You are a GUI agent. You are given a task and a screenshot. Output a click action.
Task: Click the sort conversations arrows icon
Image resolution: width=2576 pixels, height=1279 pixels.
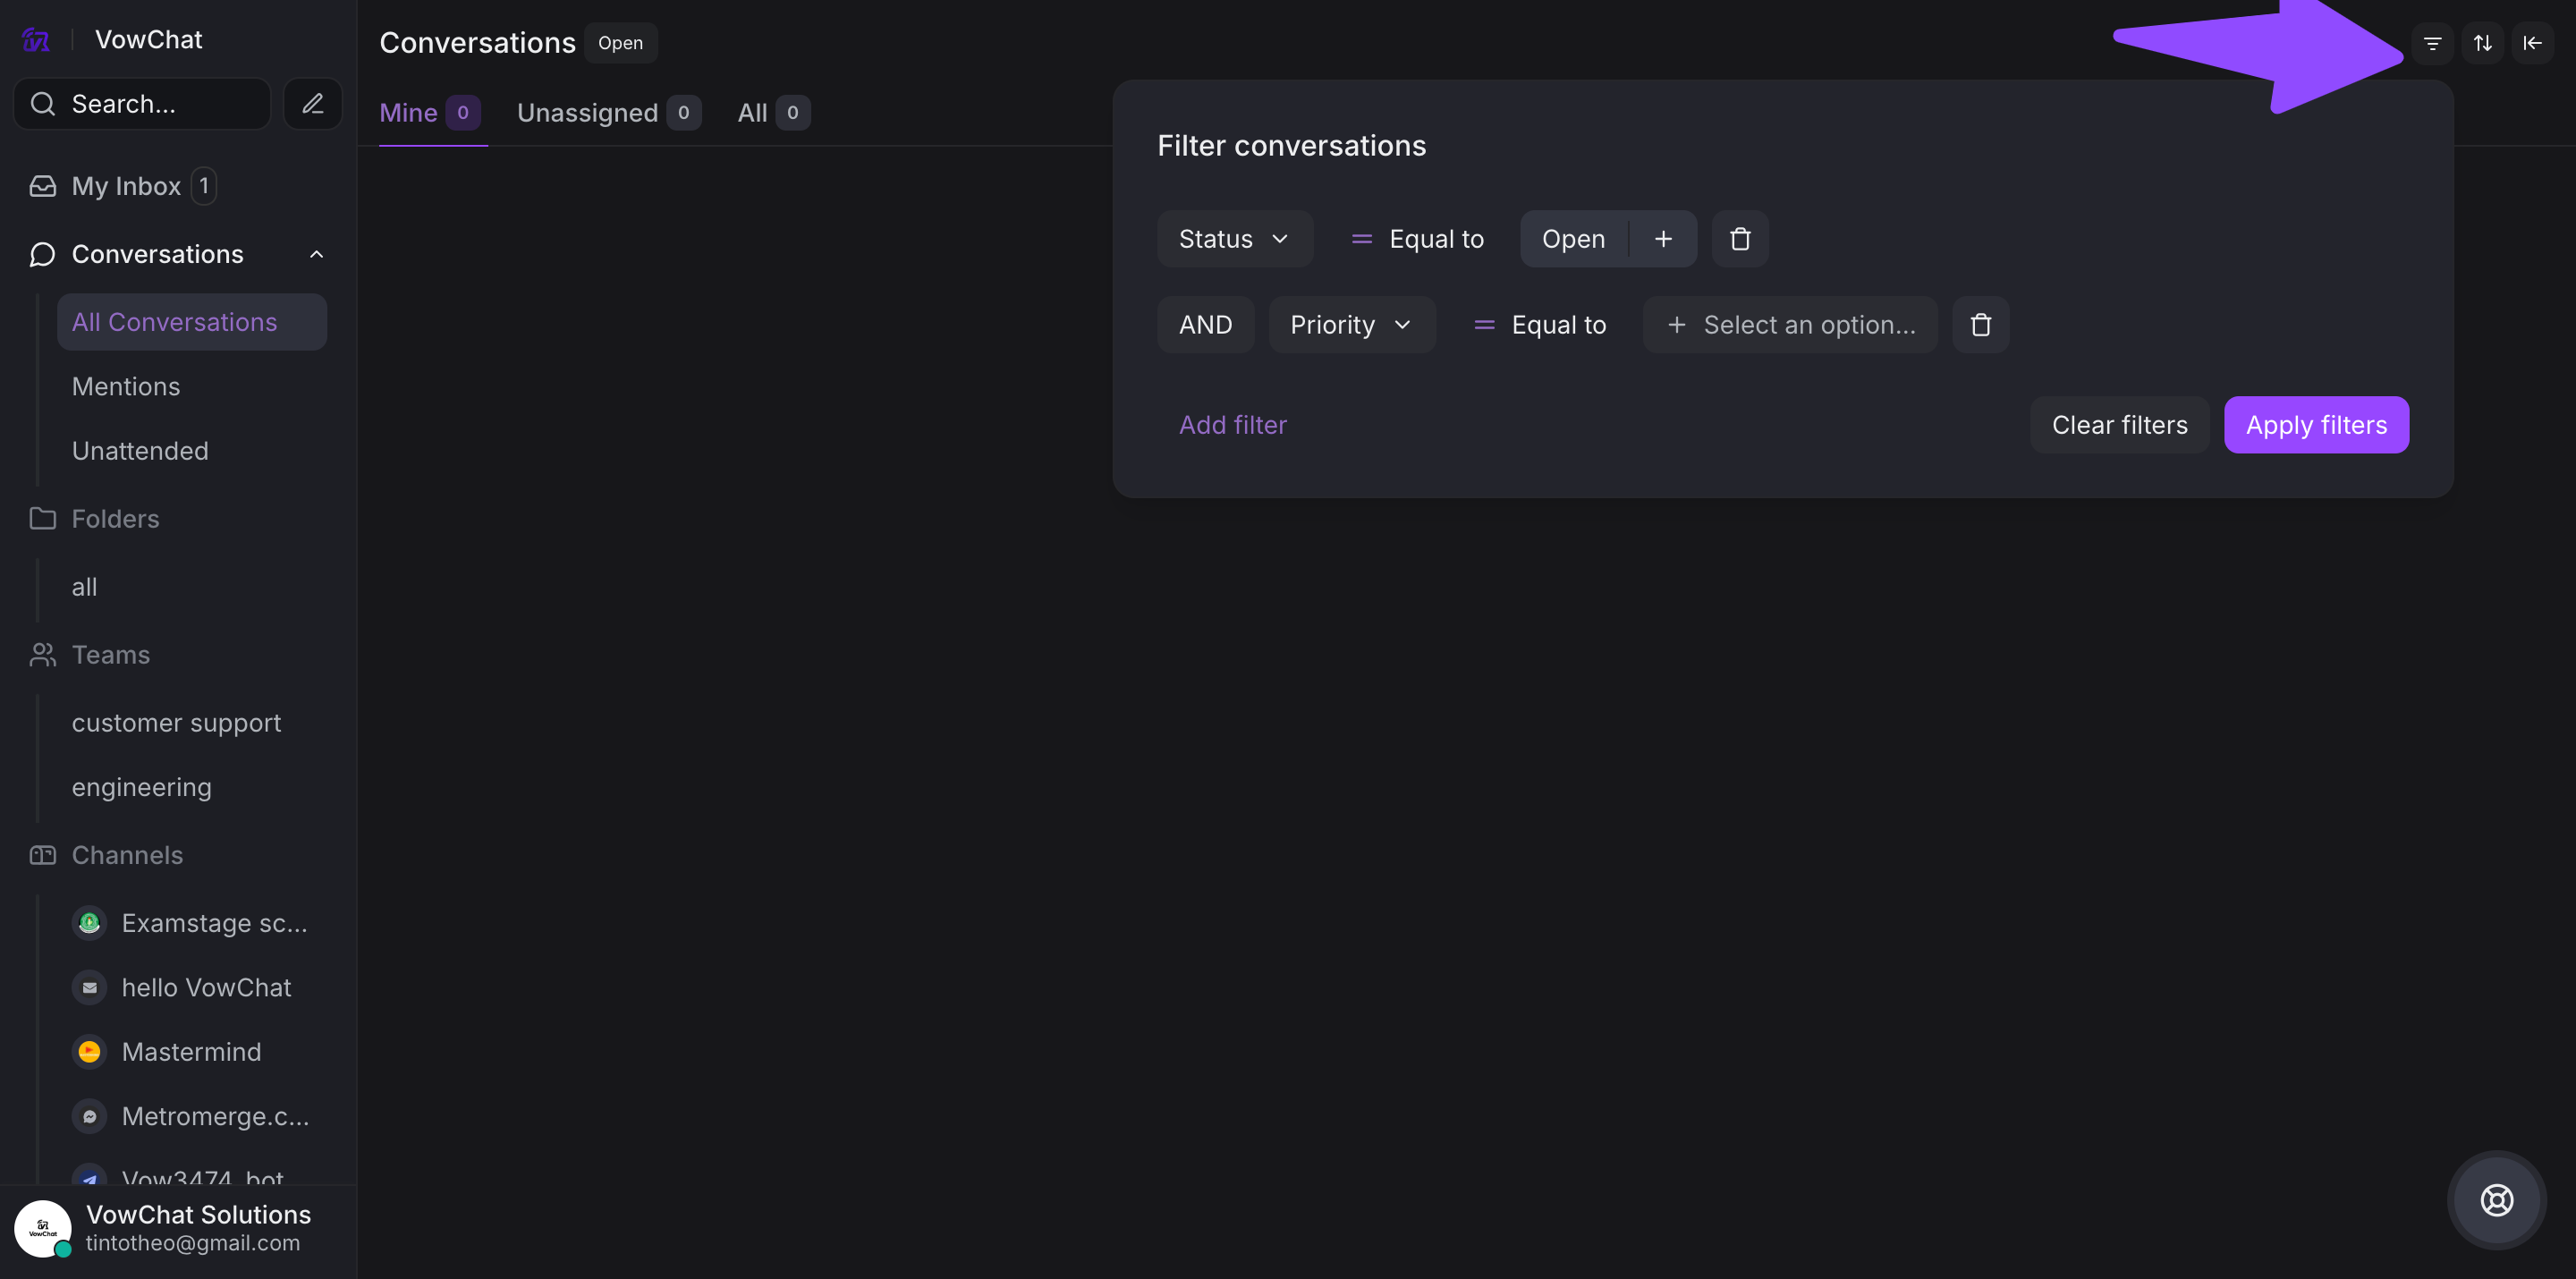pos(2482,43)
